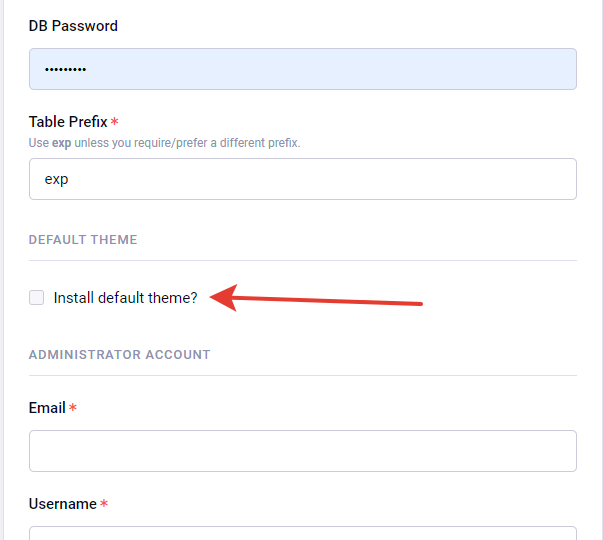Click the Username field label
This screenshot has height=540, width=603.
[x=62, y=504]
